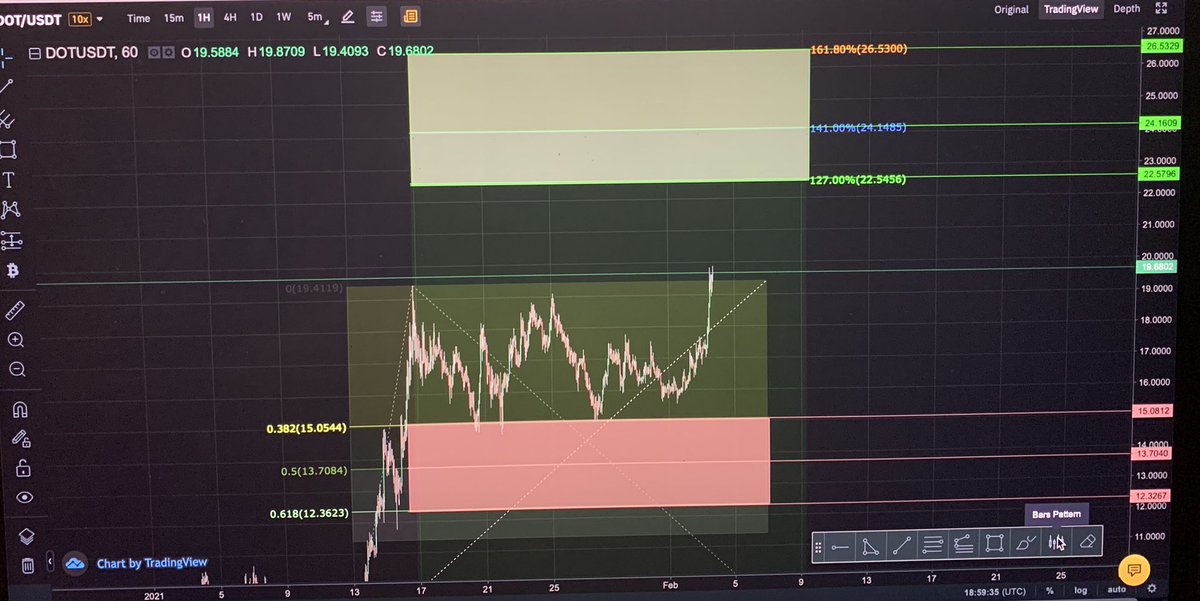Image resolution: width=1200 pixels, height=601 pixels.
Task: Switch to Original chart view
Action: [1011, 9]
